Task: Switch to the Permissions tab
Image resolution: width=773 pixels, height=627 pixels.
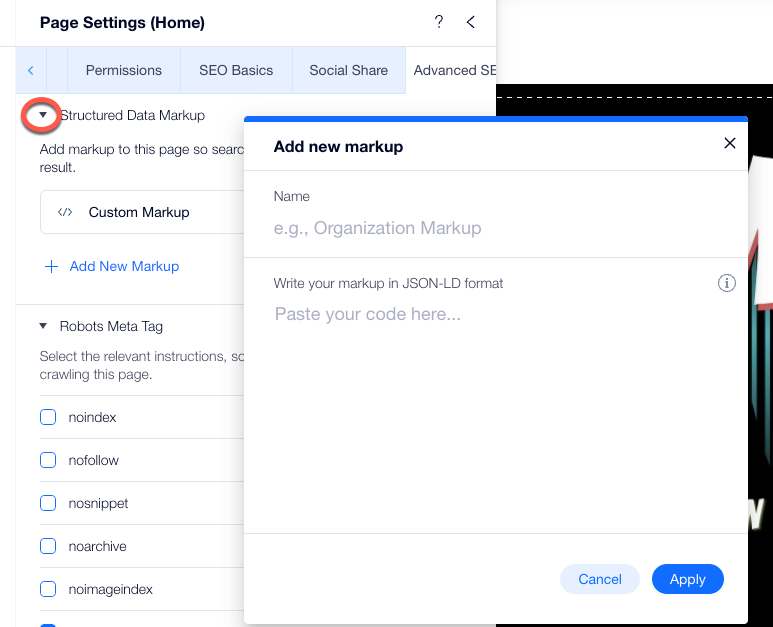Action: pyautogui.click(x=124, y=70)
